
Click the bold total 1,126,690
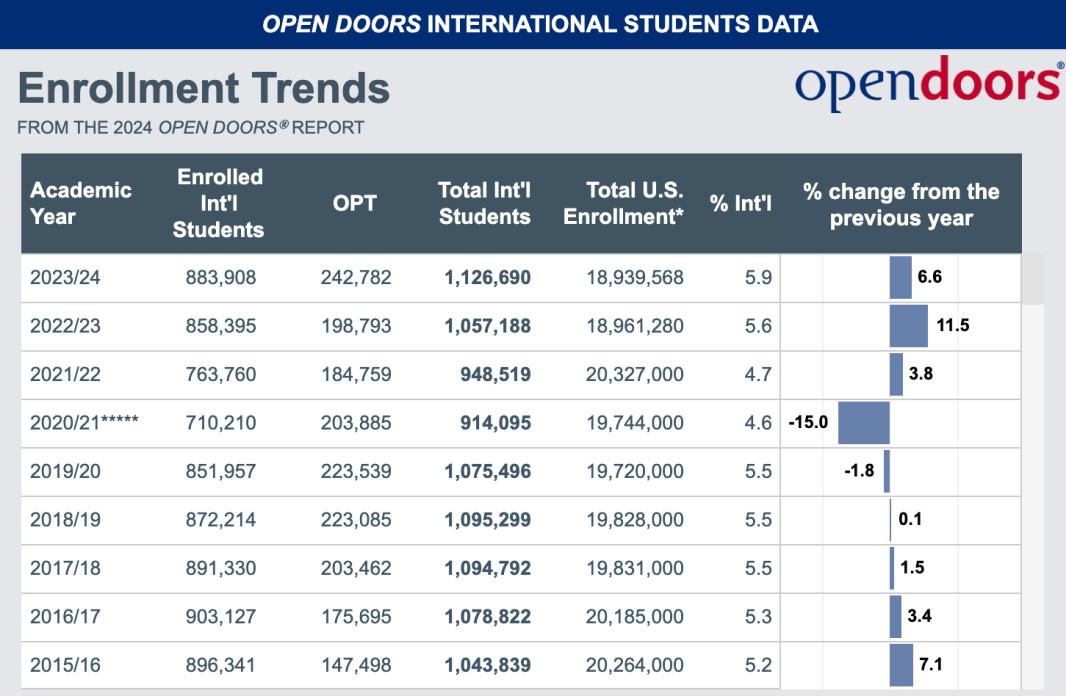487,277
